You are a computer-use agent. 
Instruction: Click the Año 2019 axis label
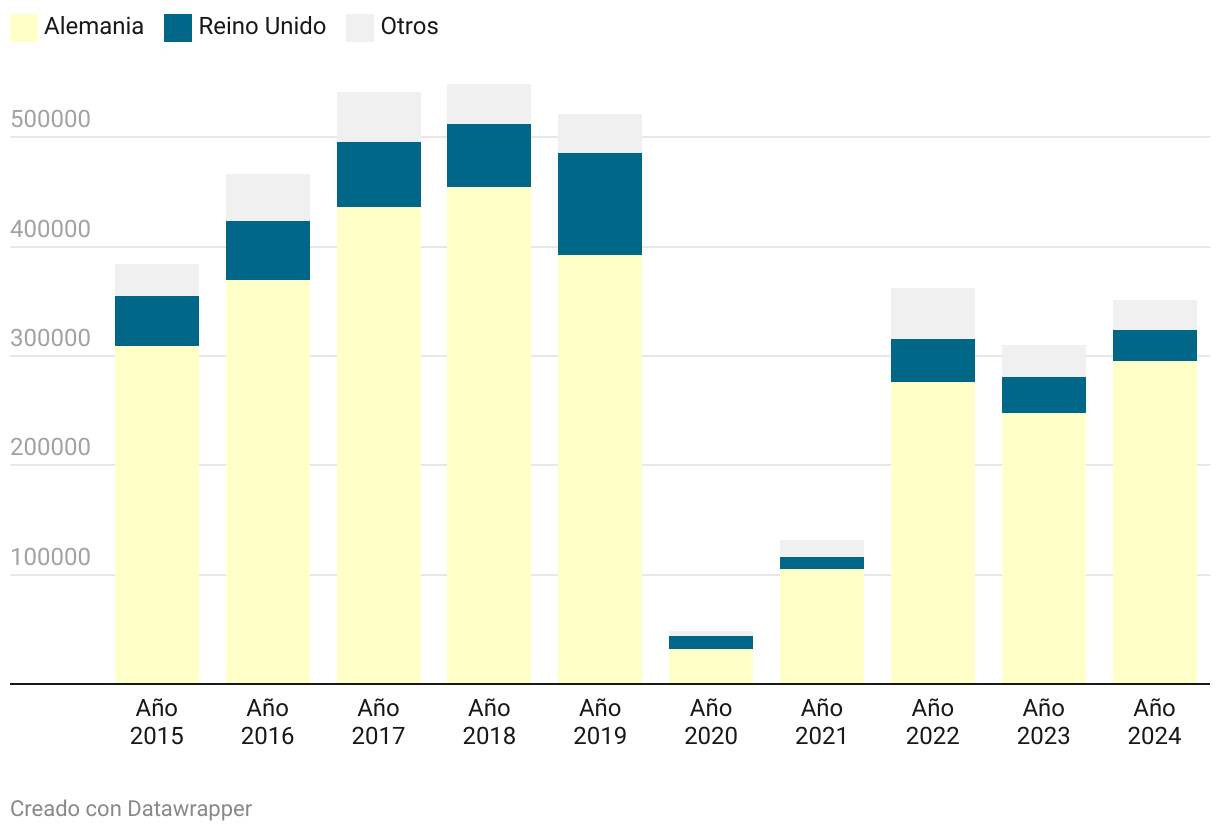(600, 722)
